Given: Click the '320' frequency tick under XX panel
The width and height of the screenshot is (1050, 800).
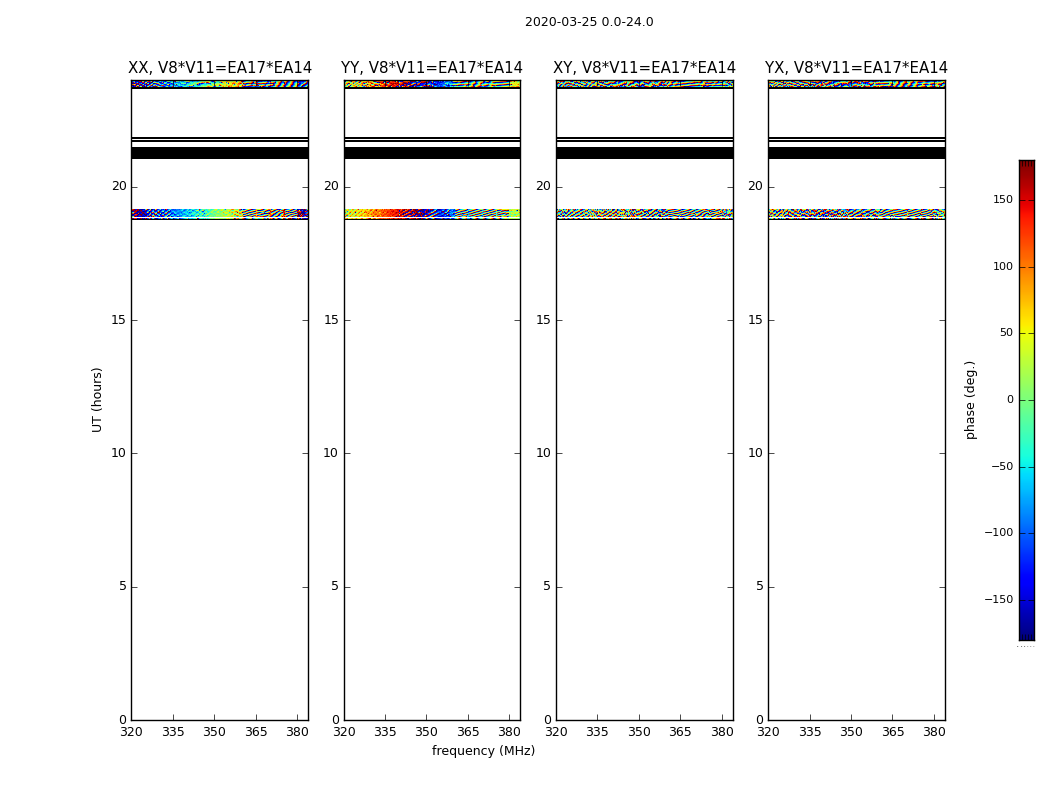Looking at the screenshot, I should (131, 732).
